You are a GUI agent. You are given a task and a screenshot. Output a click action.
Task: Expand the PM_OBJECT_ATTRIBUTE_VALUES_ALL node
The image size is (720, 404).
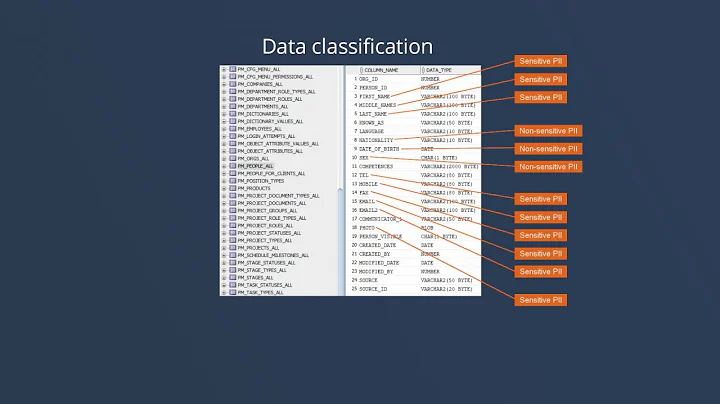[224, 144]
